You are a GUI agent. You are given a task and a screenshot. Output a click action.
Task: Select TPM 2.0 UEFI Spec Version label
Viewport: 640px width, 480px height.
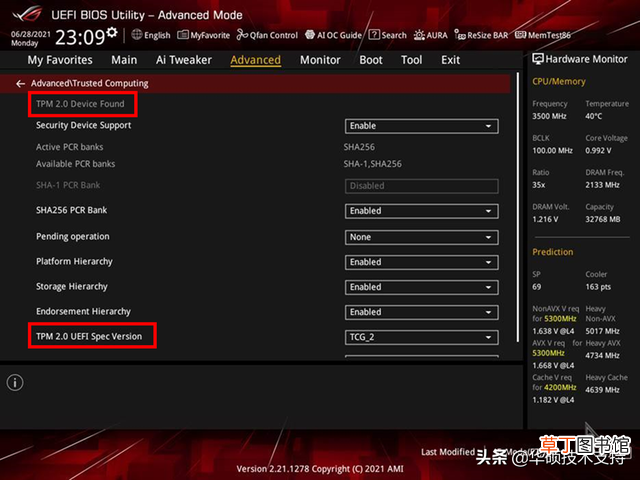[x=89, y=336]
